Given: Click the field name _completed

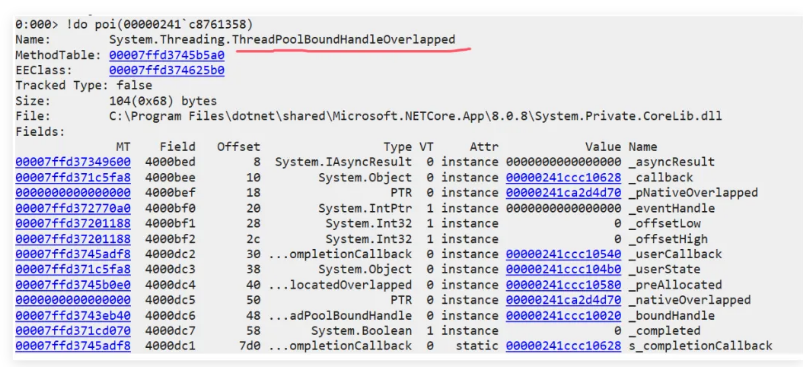Looking at the screenshot, I should click(664, 331).
